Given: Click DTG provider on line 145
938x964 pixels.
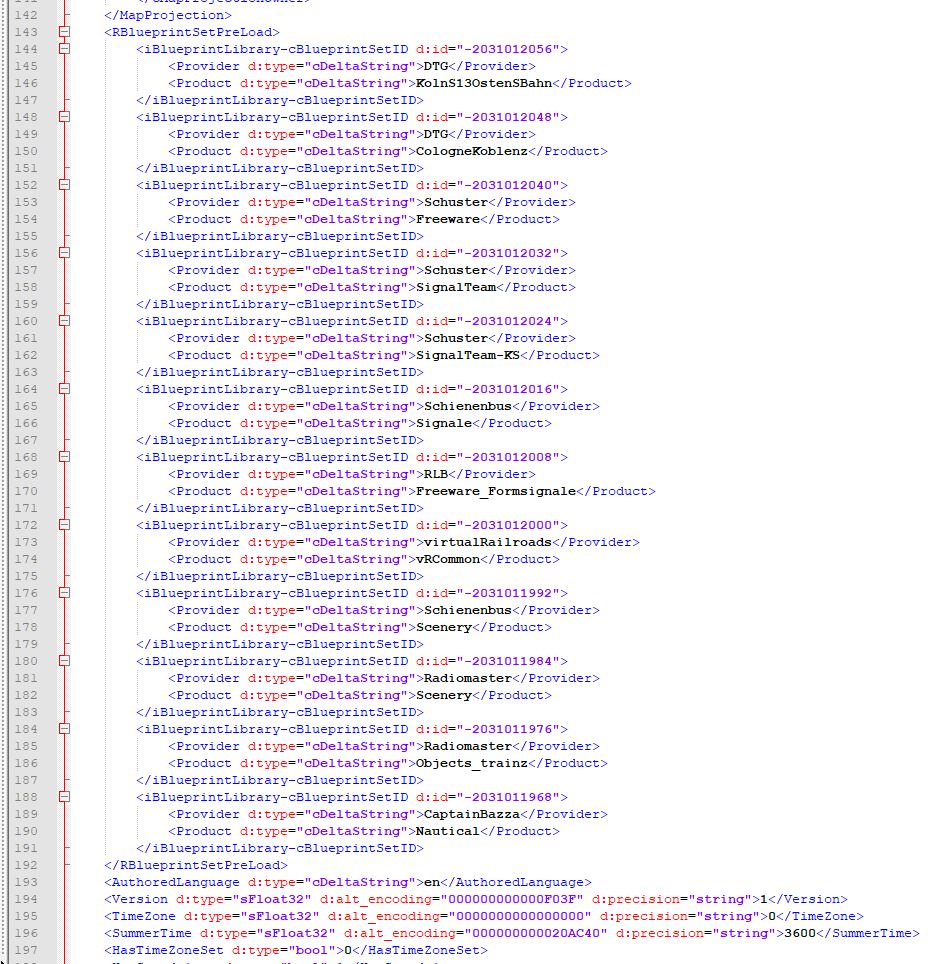Looking at the screenshot, I should 436,66.
